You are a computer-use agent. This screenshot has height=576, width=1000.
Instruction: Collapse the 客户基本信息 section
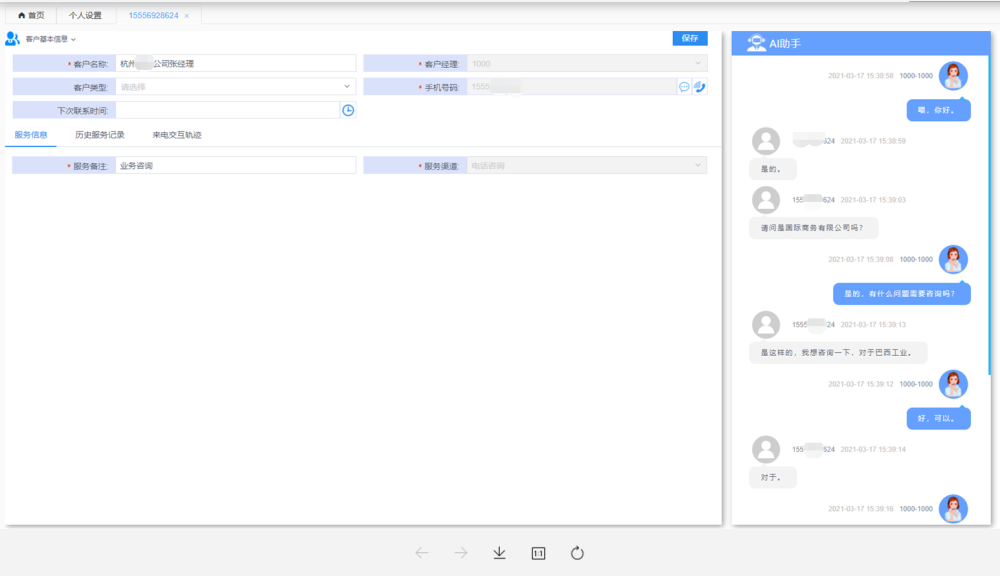[73, 40]
